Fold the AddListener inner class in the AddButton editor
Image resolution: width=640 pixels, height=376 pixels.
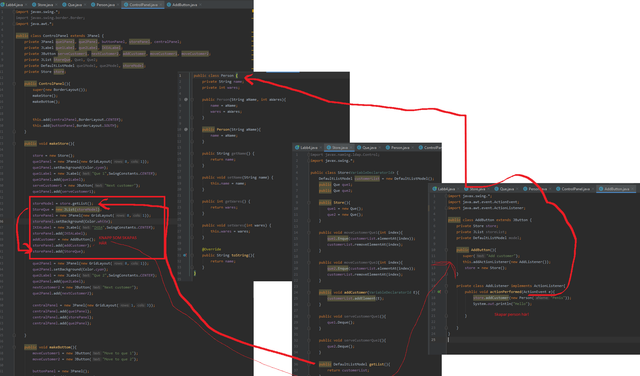tap(446, 286)
